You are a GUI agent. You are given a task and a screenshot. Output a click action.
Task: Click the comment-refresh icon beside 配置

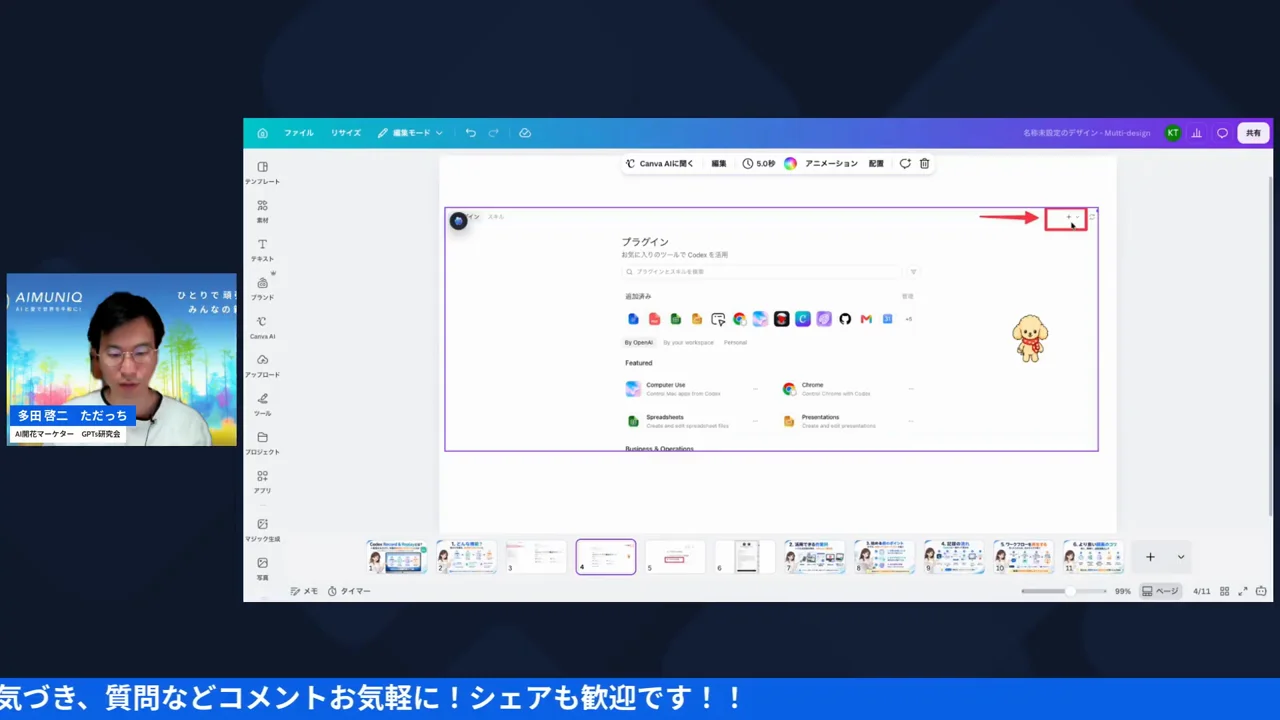[x=905, y=163]
